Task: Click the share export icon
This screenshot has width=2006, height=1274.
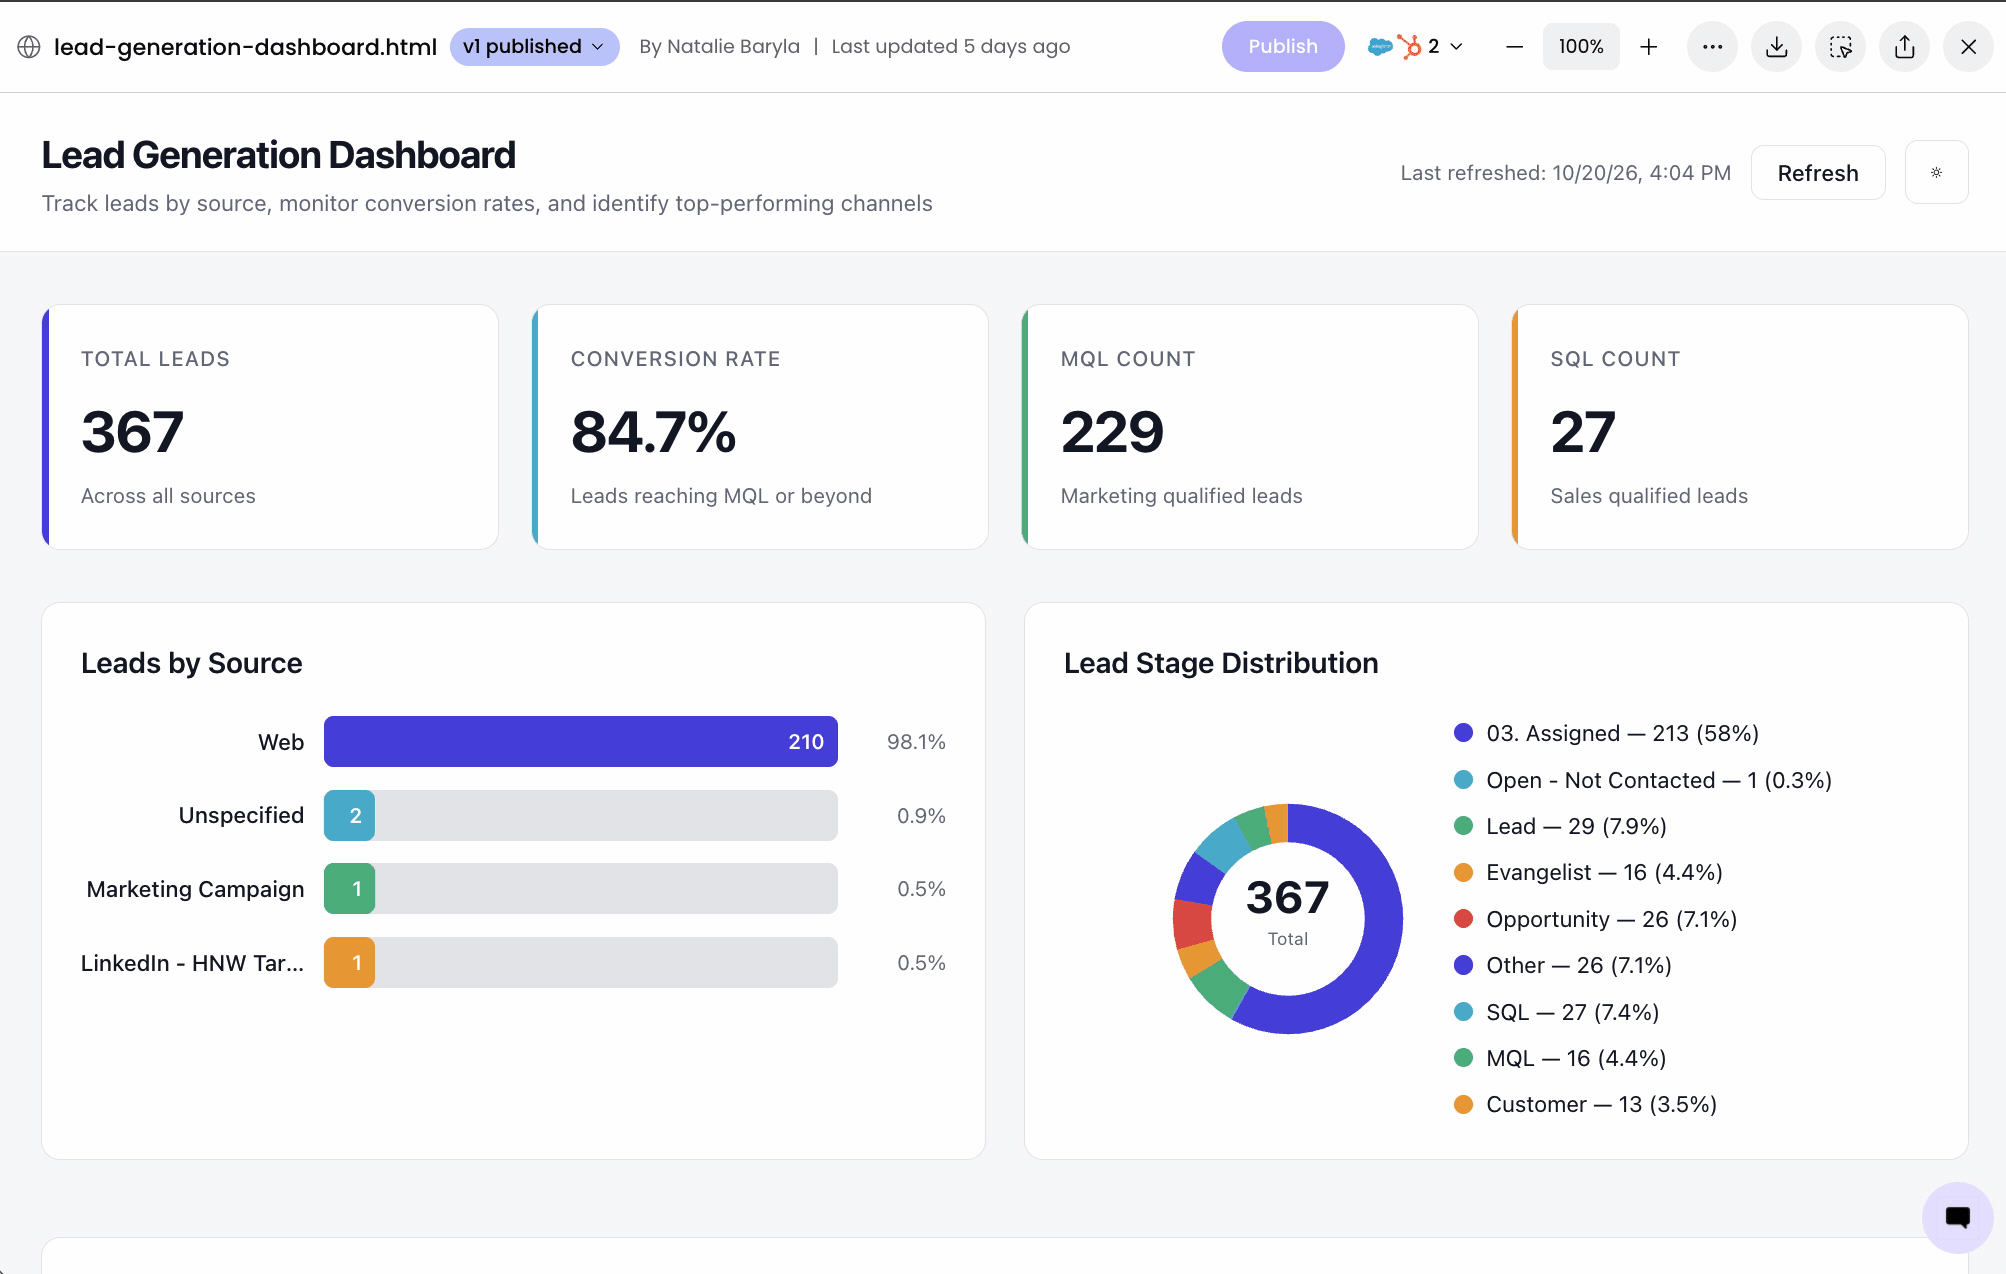Action: point(1904,47)
